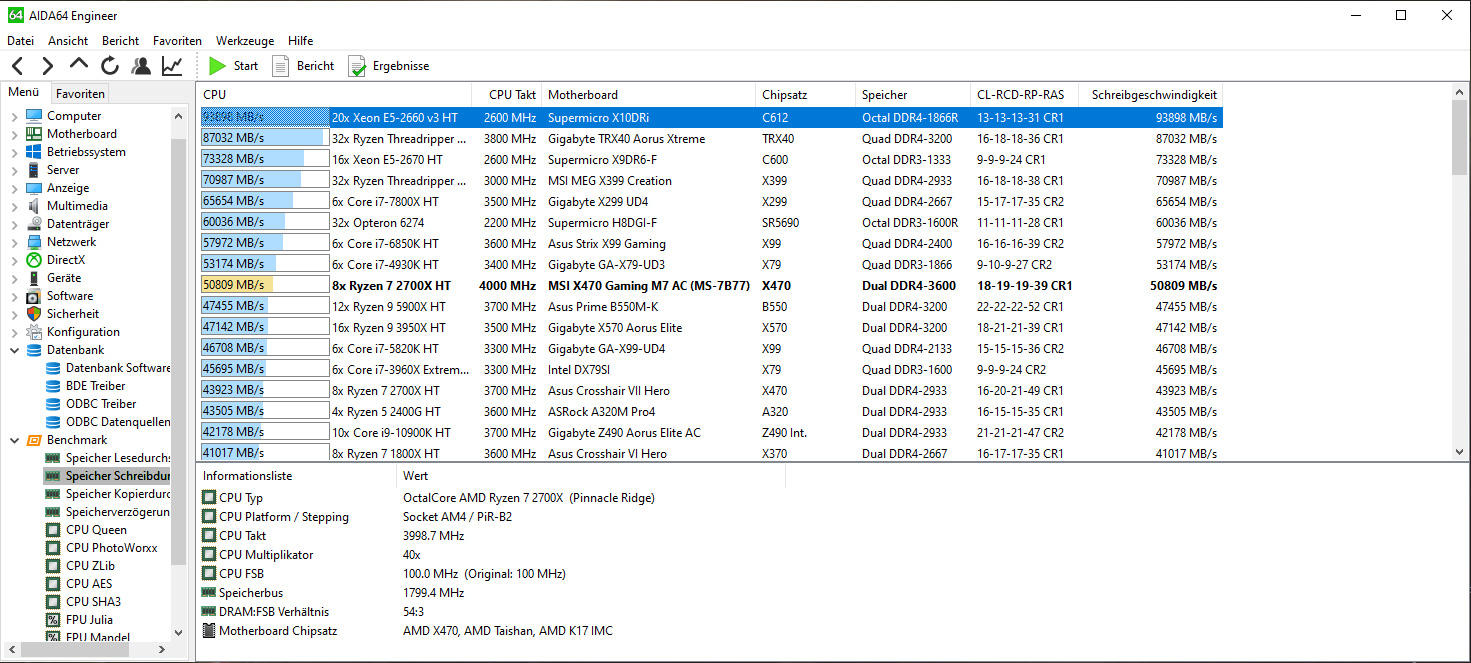Screen dimensions: 1471x663
Task: Expand the Betriebssystem tree node chevron
Action: point(14,152)
